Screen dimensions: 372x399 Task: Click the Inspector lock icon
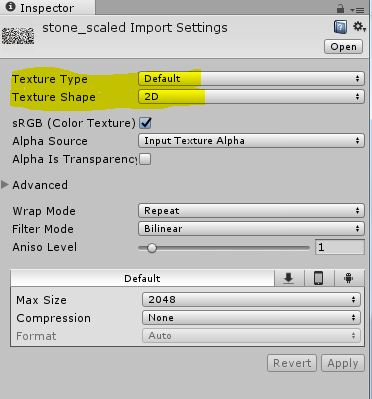click(340, 9)
